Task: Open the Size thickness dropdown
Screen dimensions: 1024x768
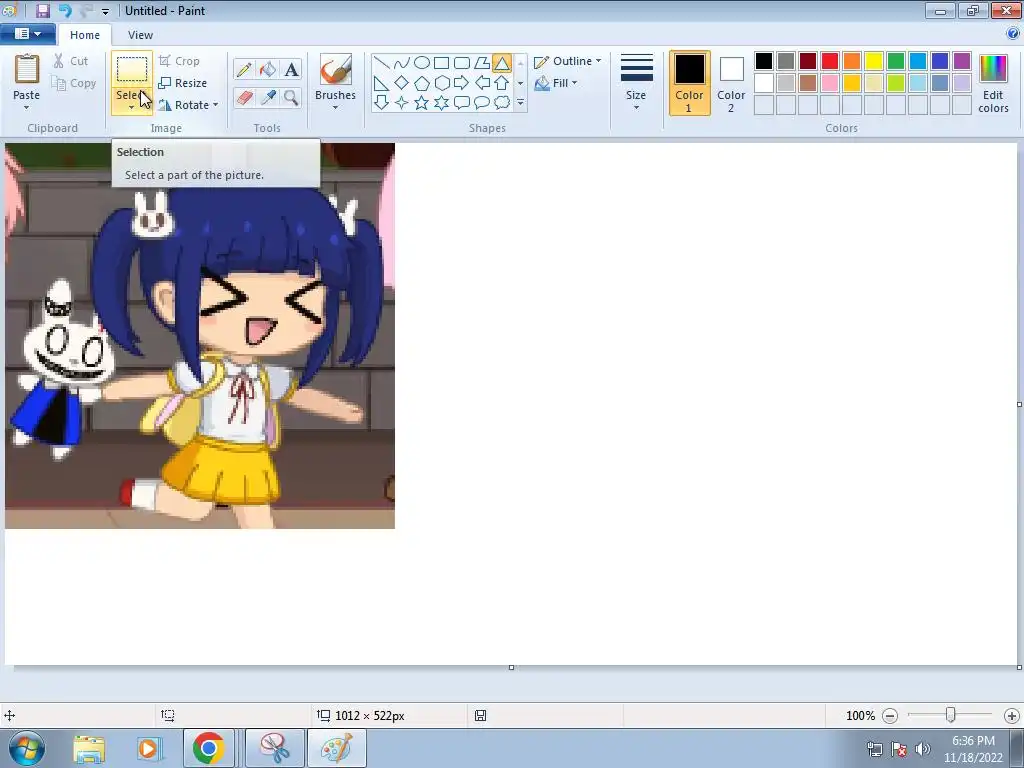Action: pyautogui.click(x=636, y=82)
